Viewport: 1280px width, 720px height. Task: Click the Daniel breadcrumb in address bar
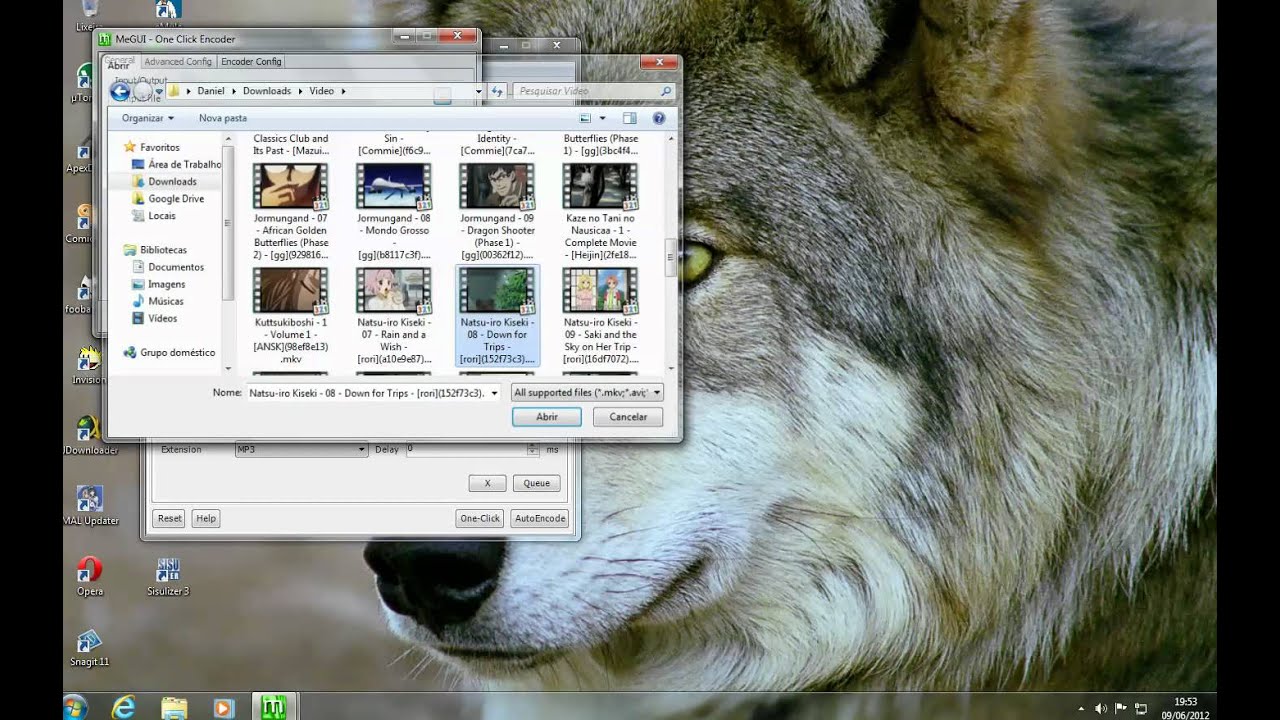coord(211,91)
